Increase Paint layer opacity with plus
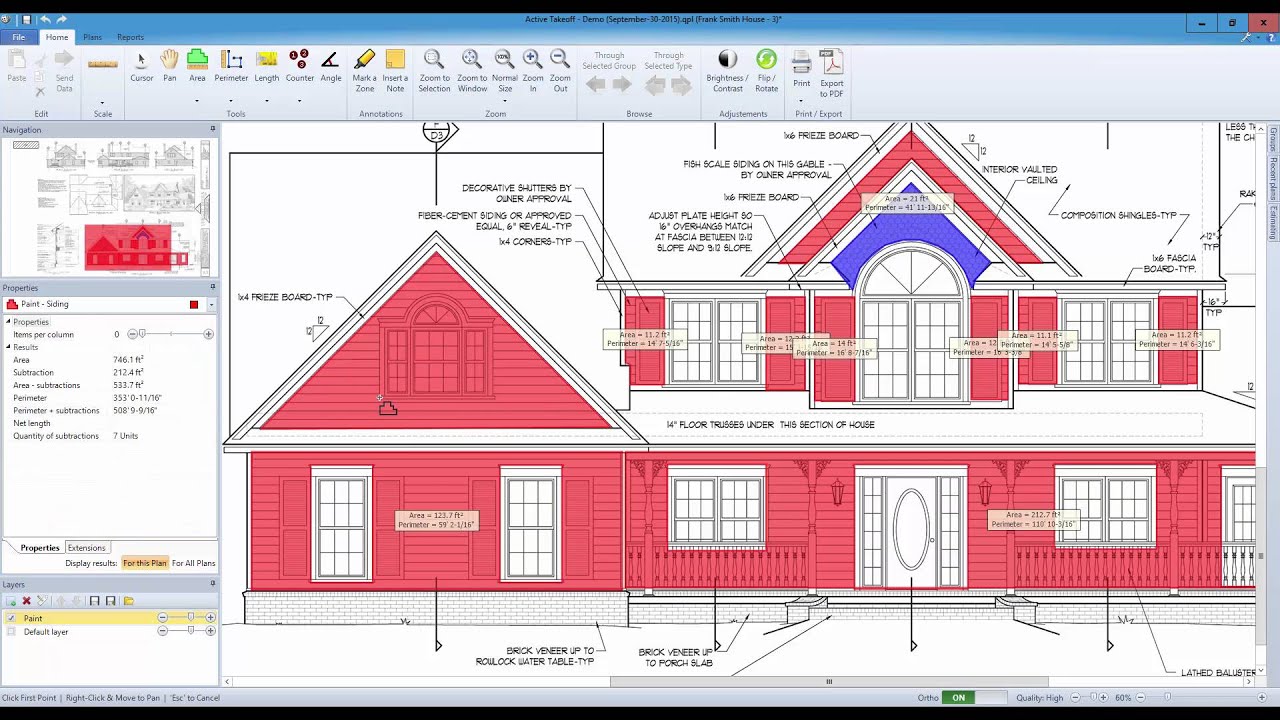 210,618
